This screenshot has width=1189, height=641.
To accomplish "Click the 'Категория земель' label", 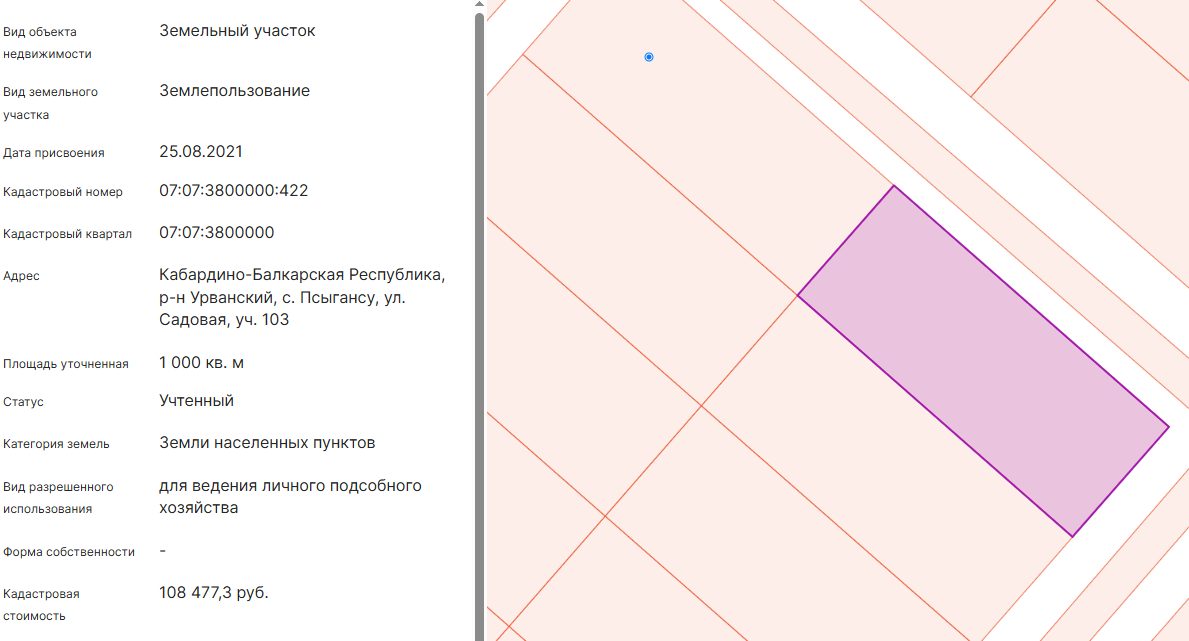I will click(56, 445).
